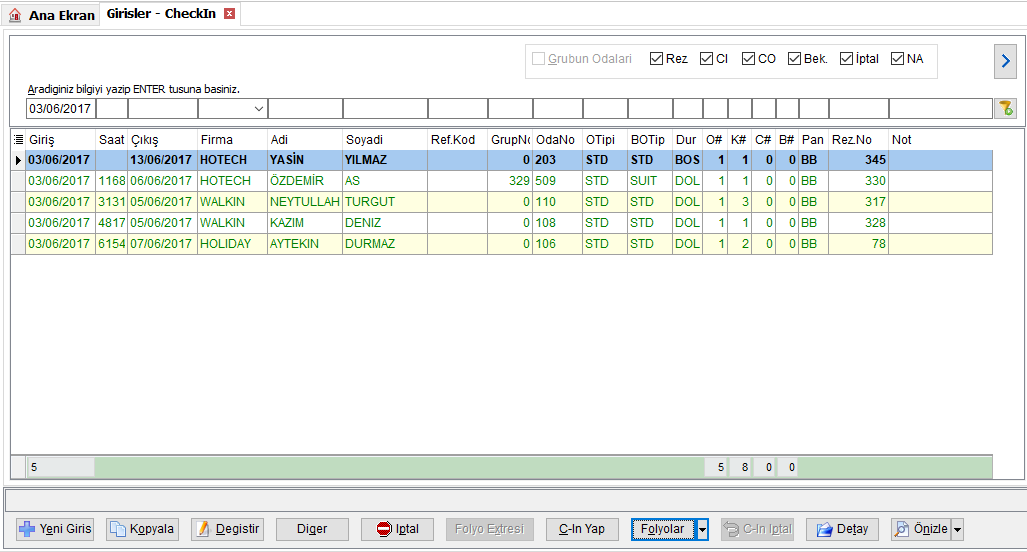Image resolution: width=1027 pixels, height=552 pixels.
Task: Click the Önizle preview button
Action: 921,529
